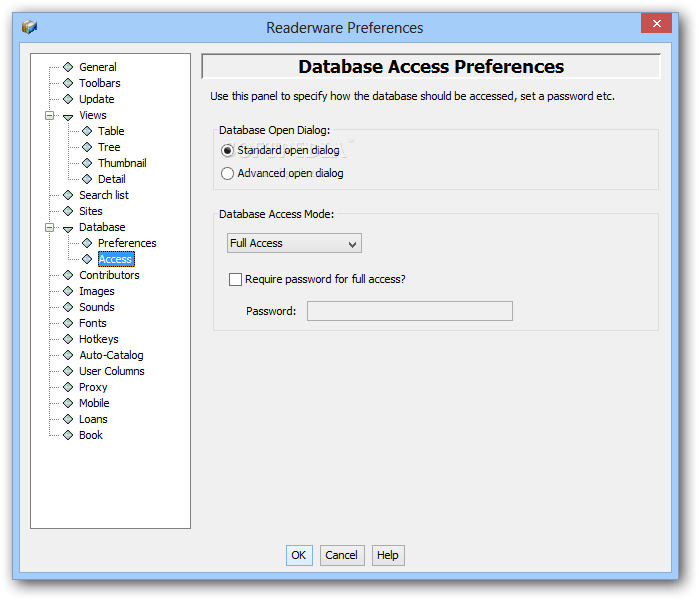Open Book preferences
Viewport: 699px width, 600px height.
click(91, 435)
